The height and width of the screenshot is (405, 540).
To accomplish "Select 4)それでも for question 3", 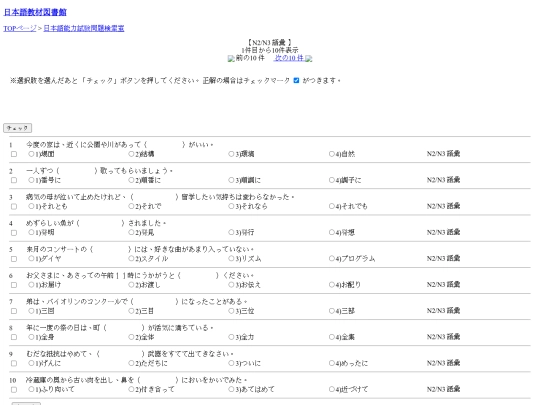I will (x=332, y=206).
